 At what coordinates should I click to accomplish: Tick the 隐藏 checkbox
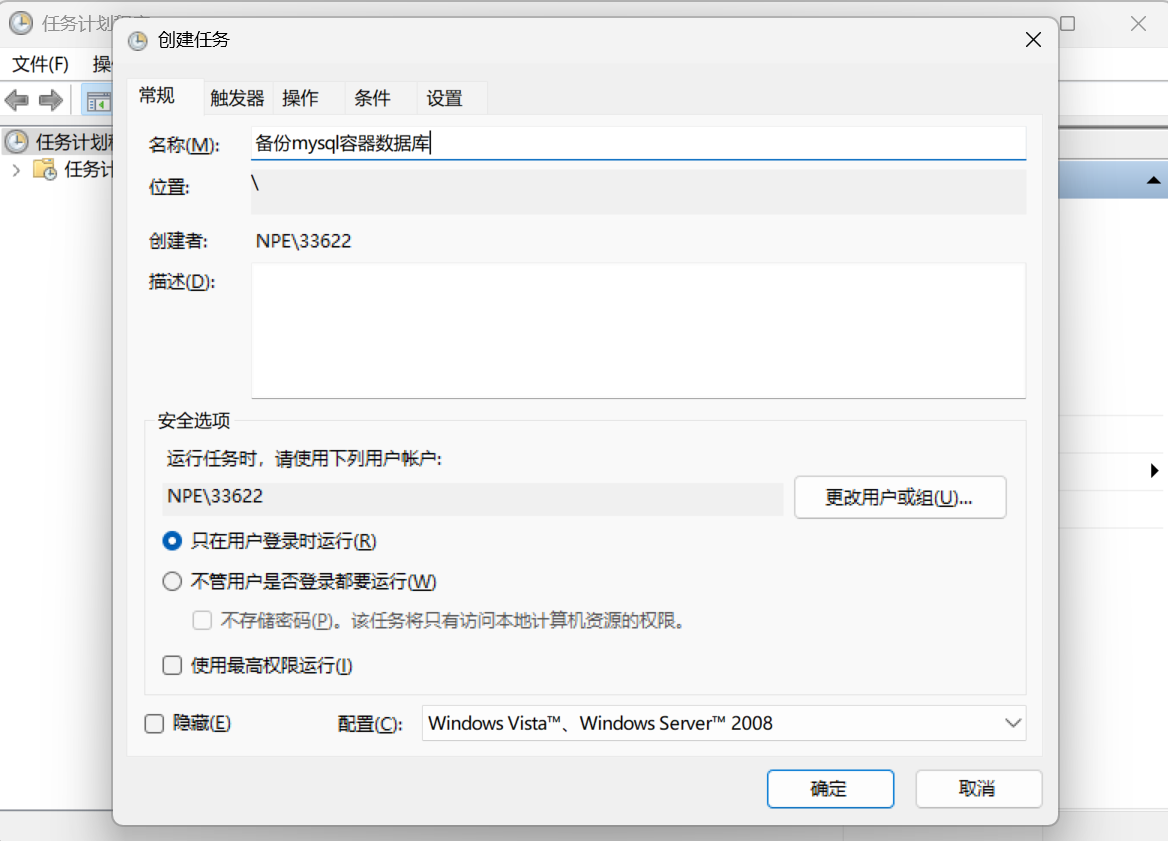click(154, 723)
